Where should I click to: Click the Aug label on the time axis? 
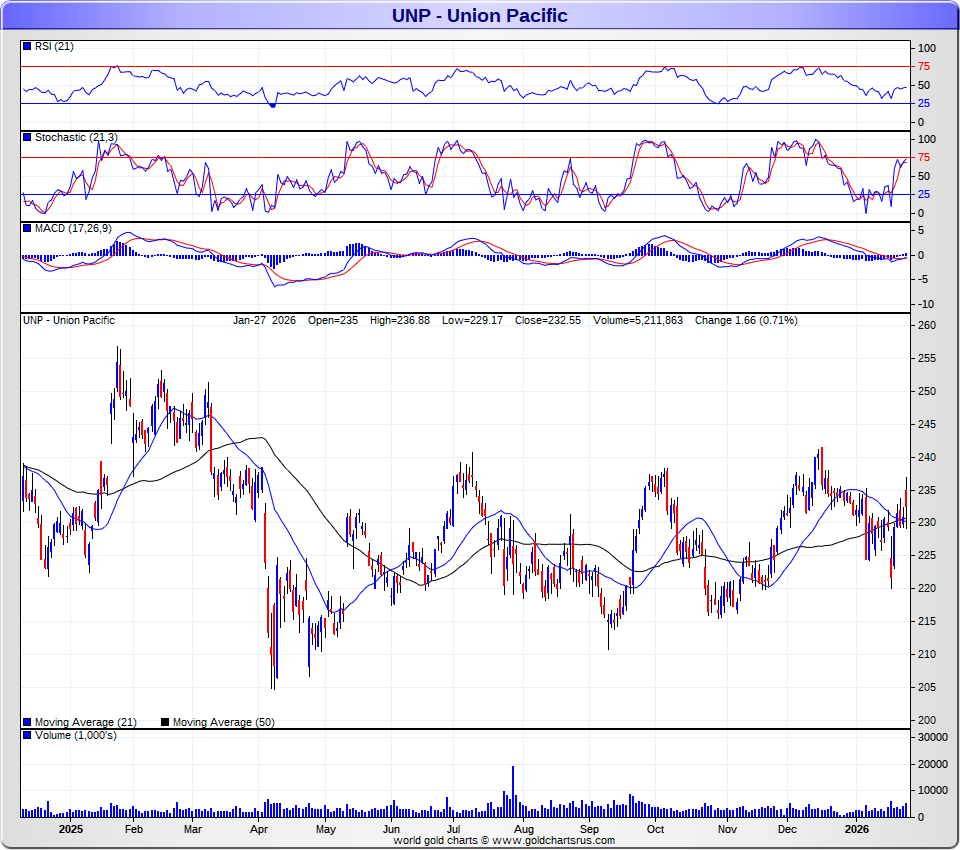pos(522,829)
